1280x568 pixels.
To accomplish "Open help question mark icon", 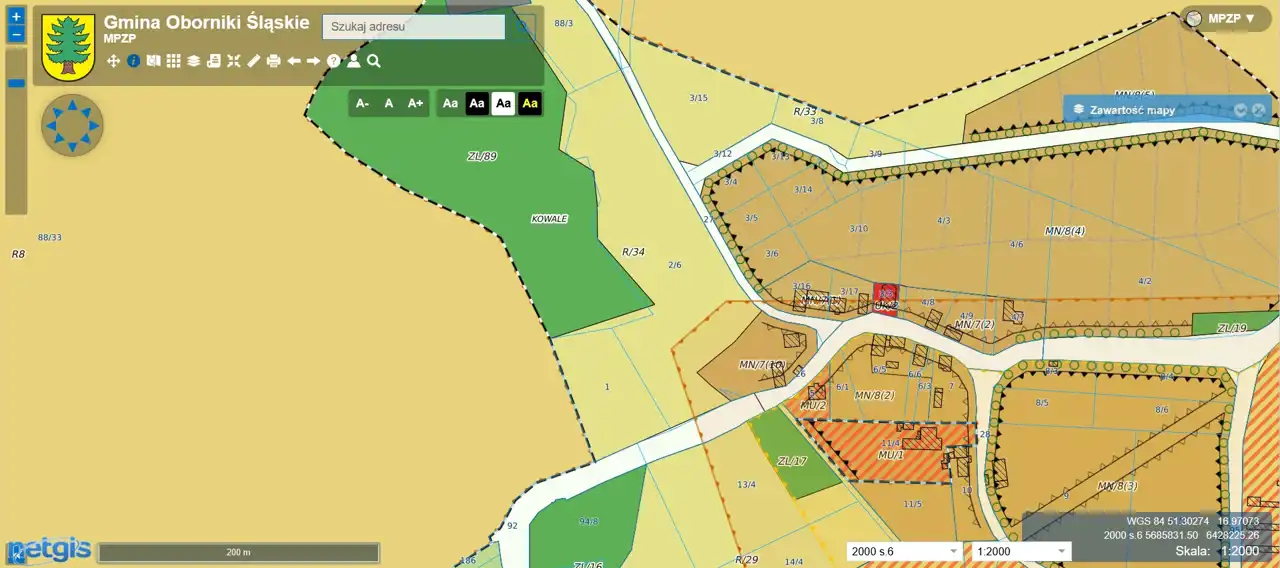I will 333,61.
